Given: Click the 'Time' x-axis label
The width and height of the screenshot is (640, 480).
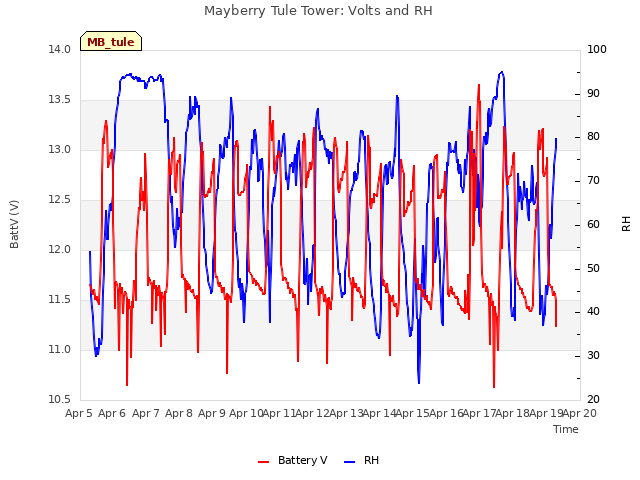Looking at the screenshot, I should point(565,429).
